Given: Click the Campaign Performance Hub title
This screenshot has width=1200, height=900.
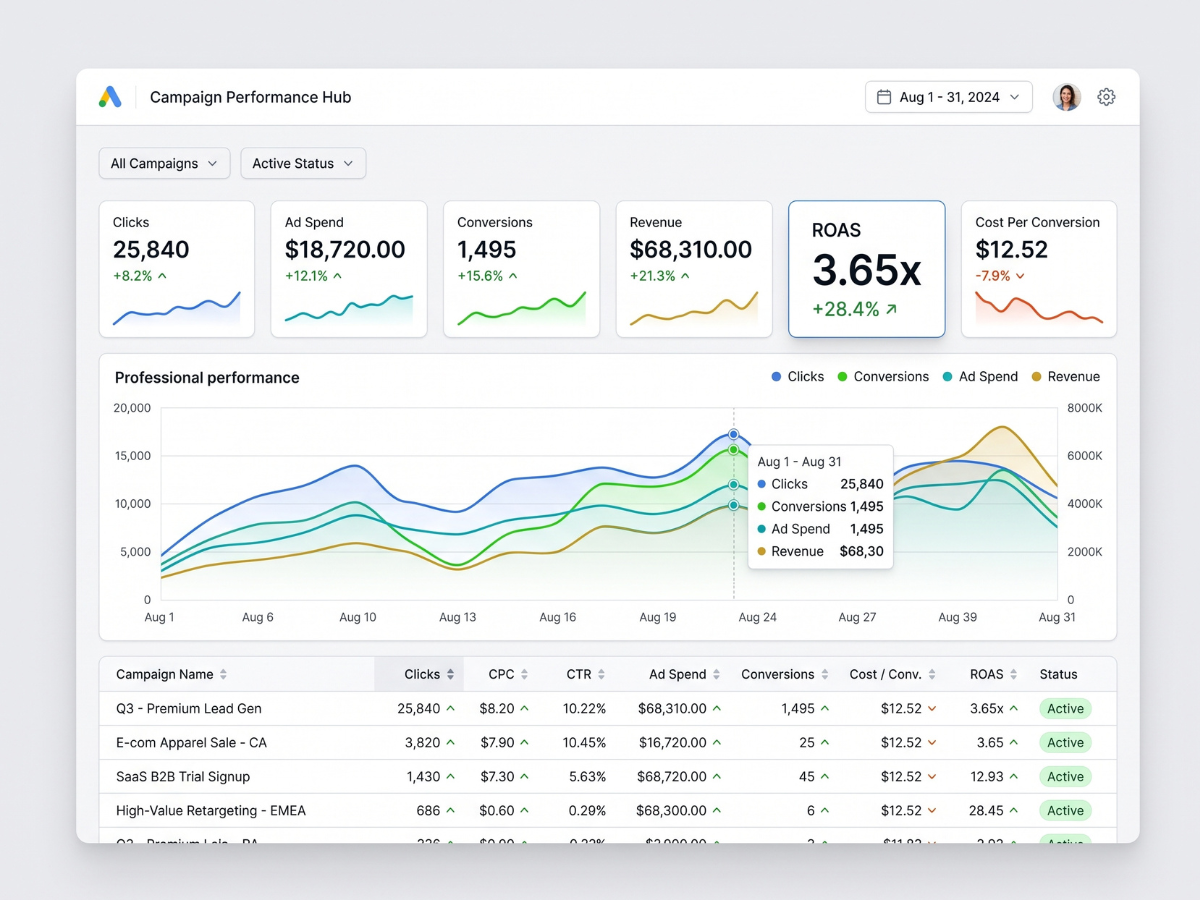Looking at the screenshot, I should point(250,97).
